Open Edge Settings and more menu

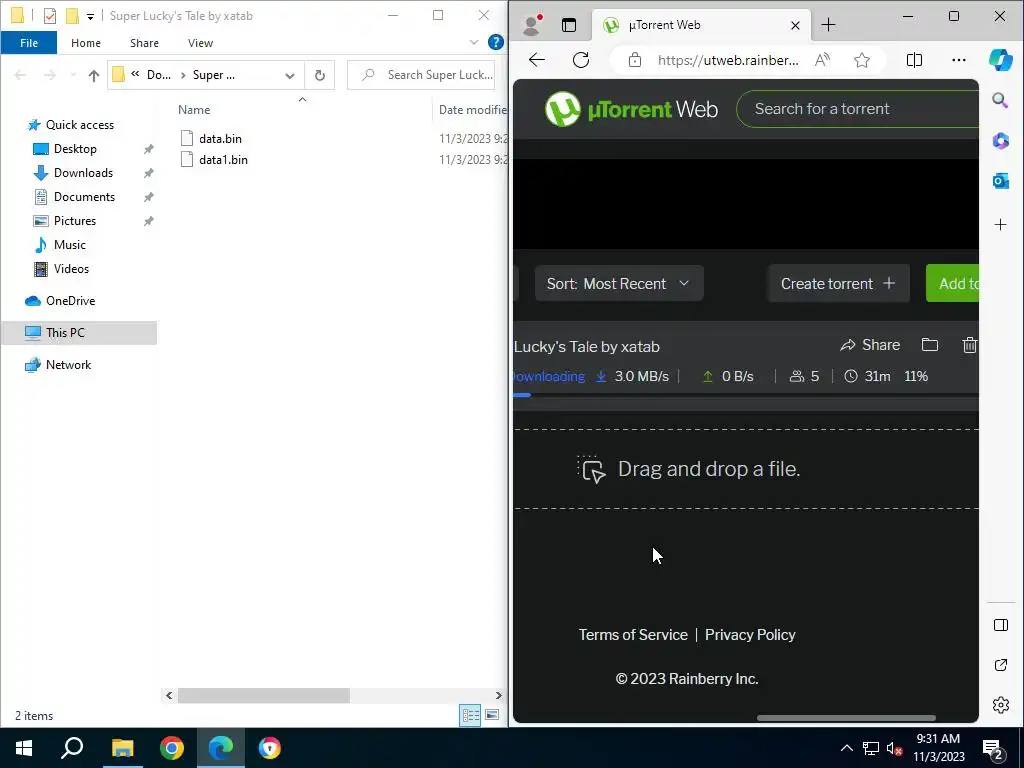point(959,60)
